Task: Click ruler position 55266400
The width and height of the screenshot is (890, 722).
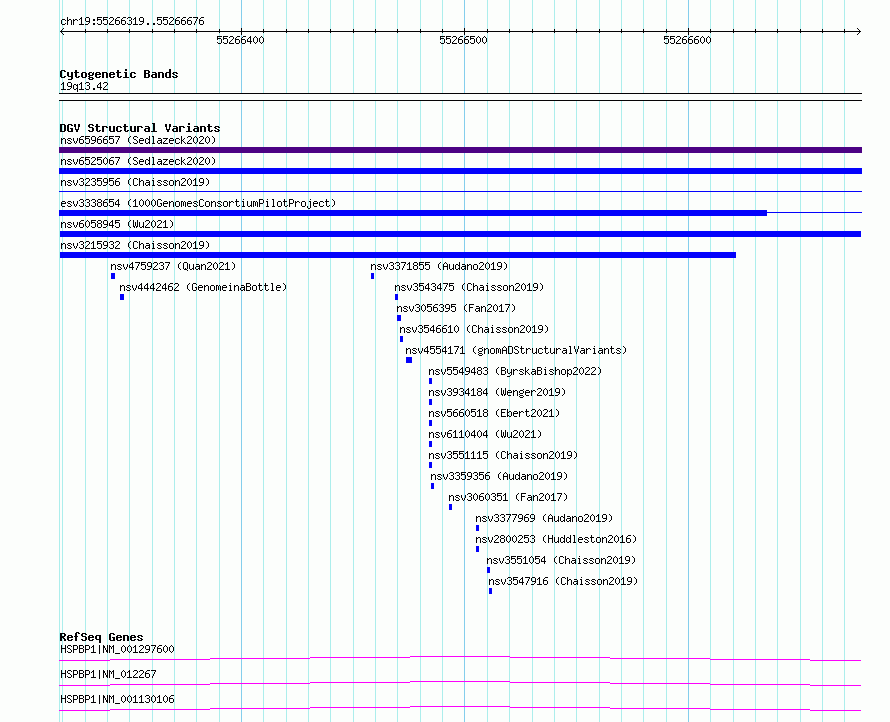Action: pos(241,40)
